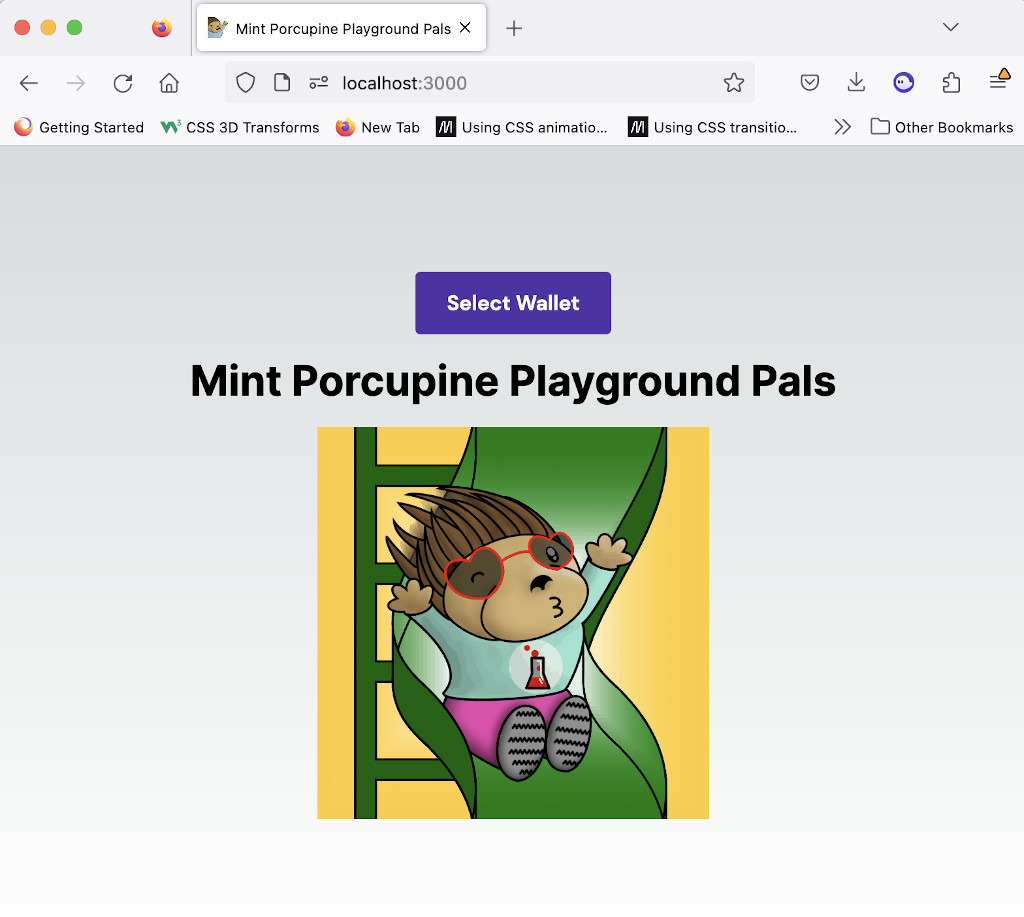Screen dimensions: 1024x917
Task: Bookmark this page with star icon
Action: point(734,82)
